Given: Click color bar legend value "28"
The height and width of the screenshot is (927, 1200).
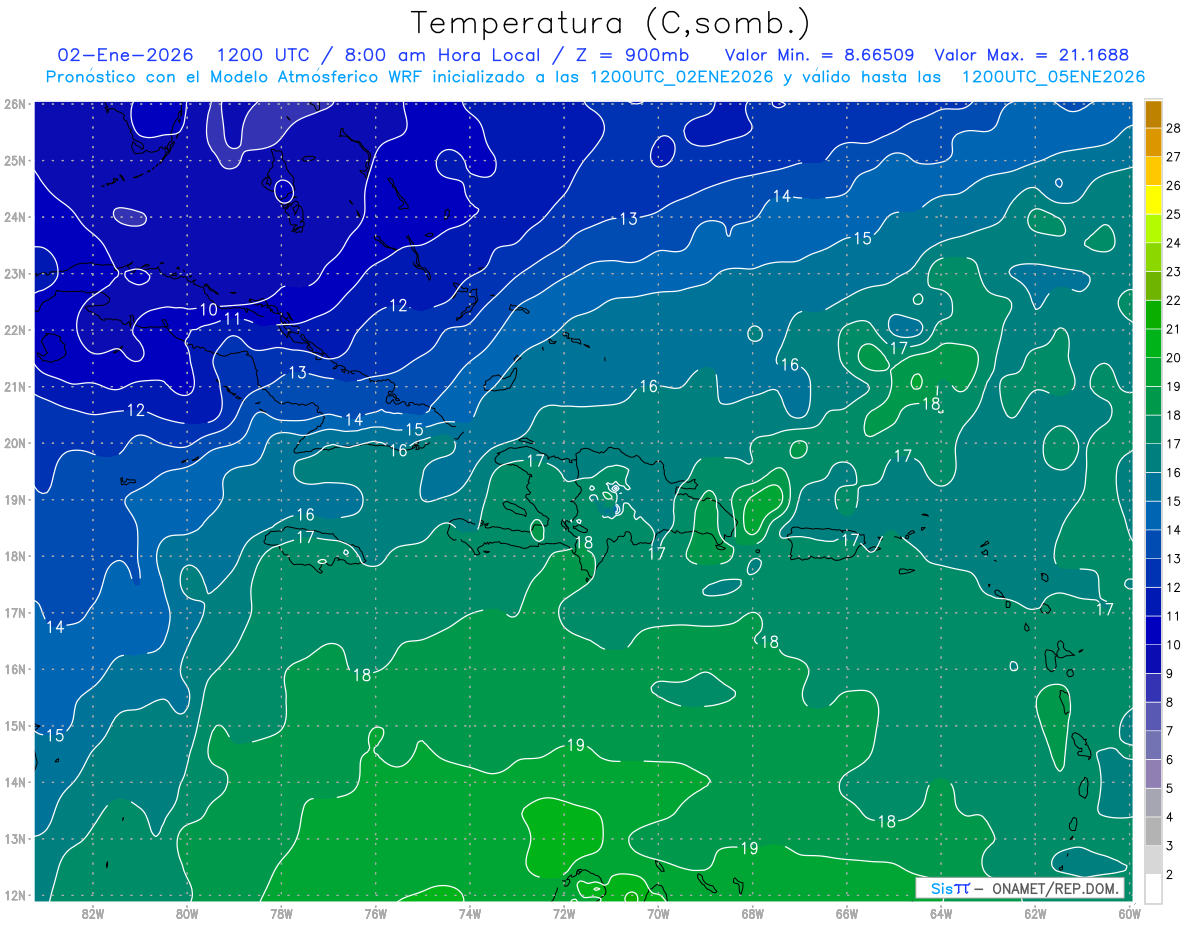Looking at the screenshot, I should (1174, 127).
